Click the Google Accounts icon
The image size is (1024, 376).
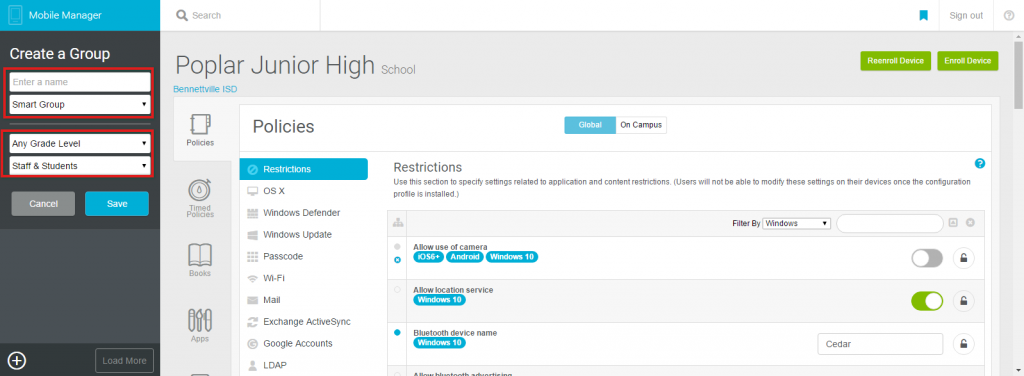(x=253, y=343)
